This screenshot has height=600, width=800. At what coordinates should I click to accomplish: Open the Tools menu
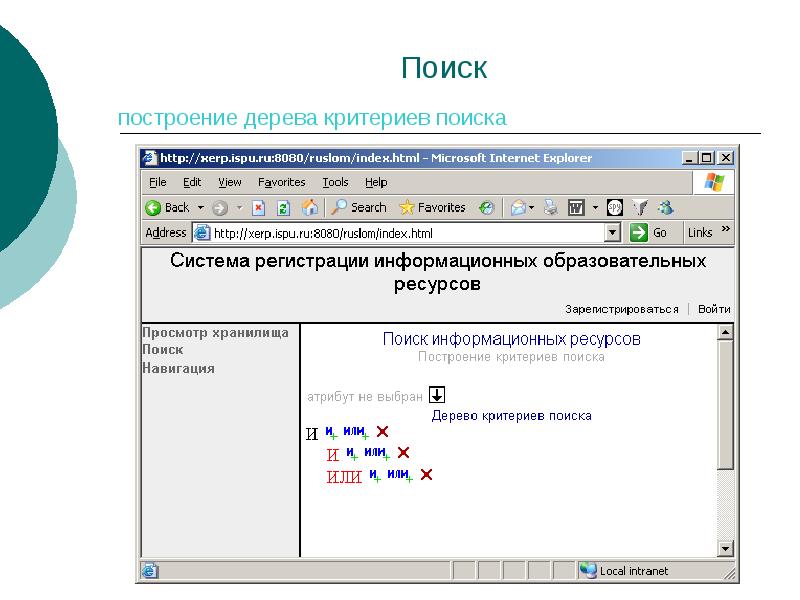(335, 182)
